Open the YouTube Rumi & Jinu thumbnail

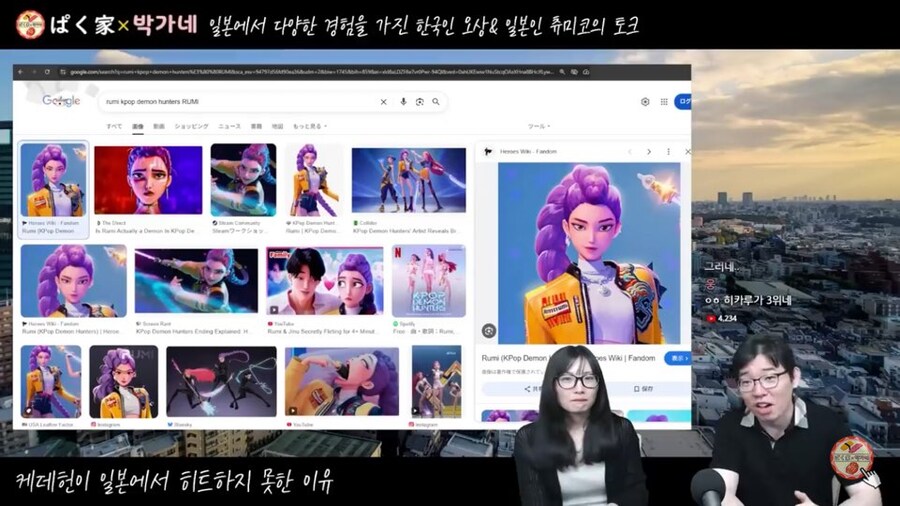[325, 281]
